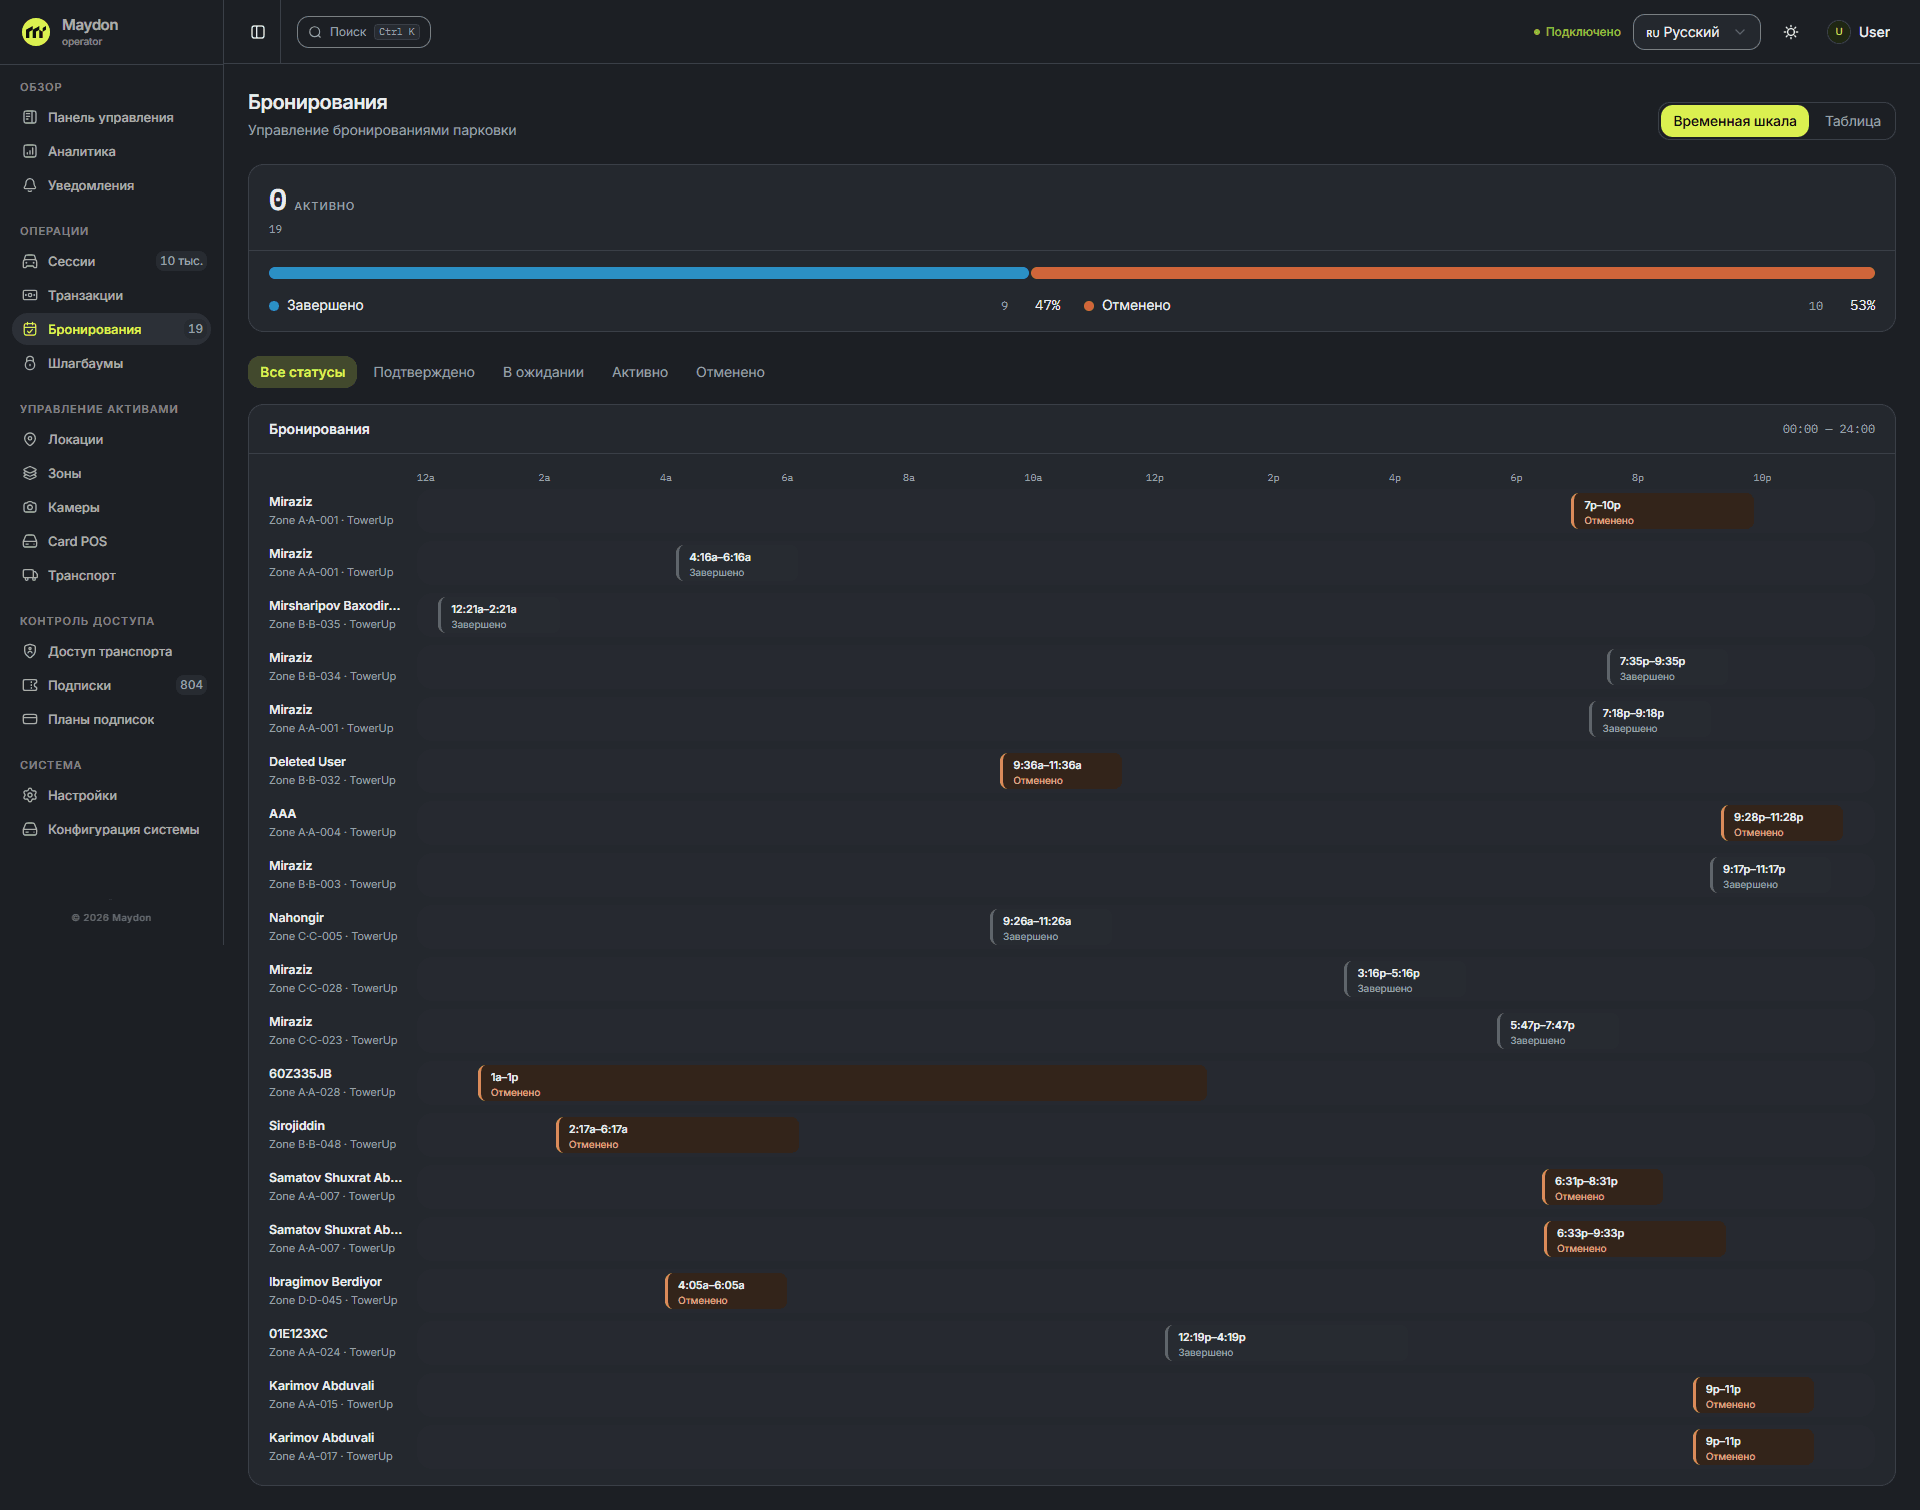Click the blue Завершено progress bar segment

click(648, 273)
